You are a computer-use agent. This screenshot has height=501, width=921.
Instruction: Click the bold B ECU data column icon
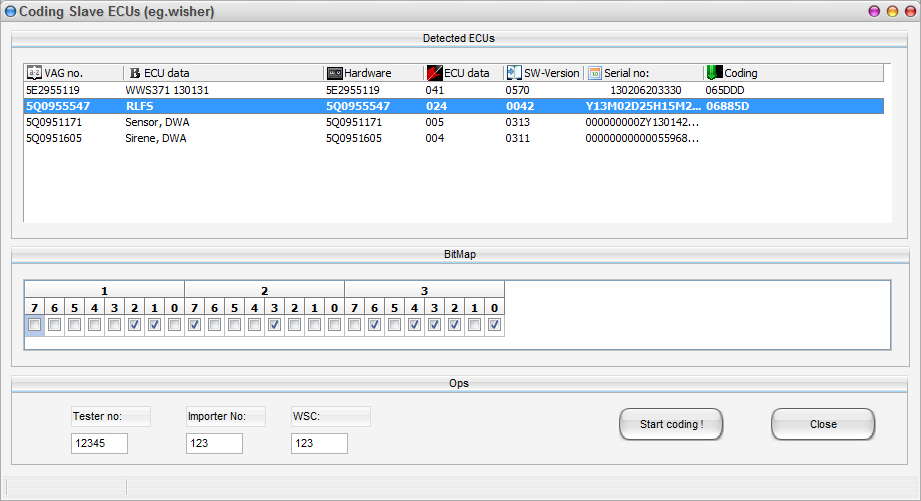click(135, 73)
